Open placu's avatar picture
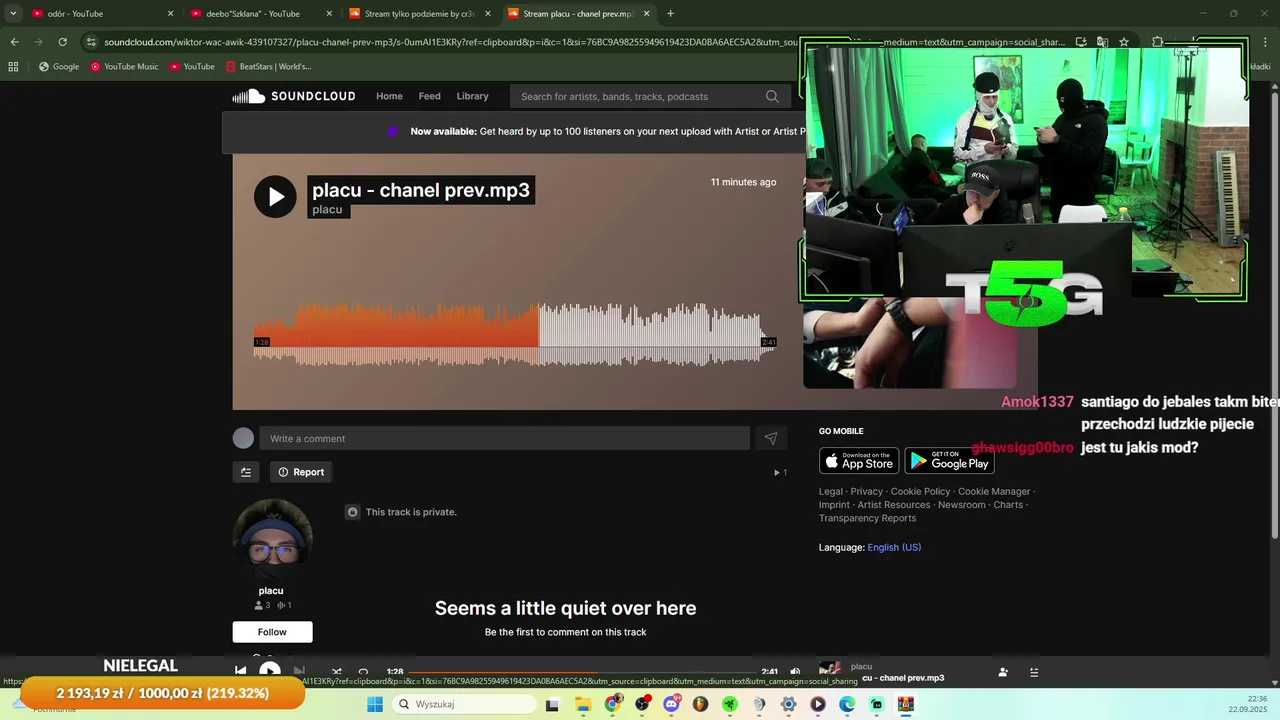Viewport: 1280px width, 720px height. tap(272, 538)
